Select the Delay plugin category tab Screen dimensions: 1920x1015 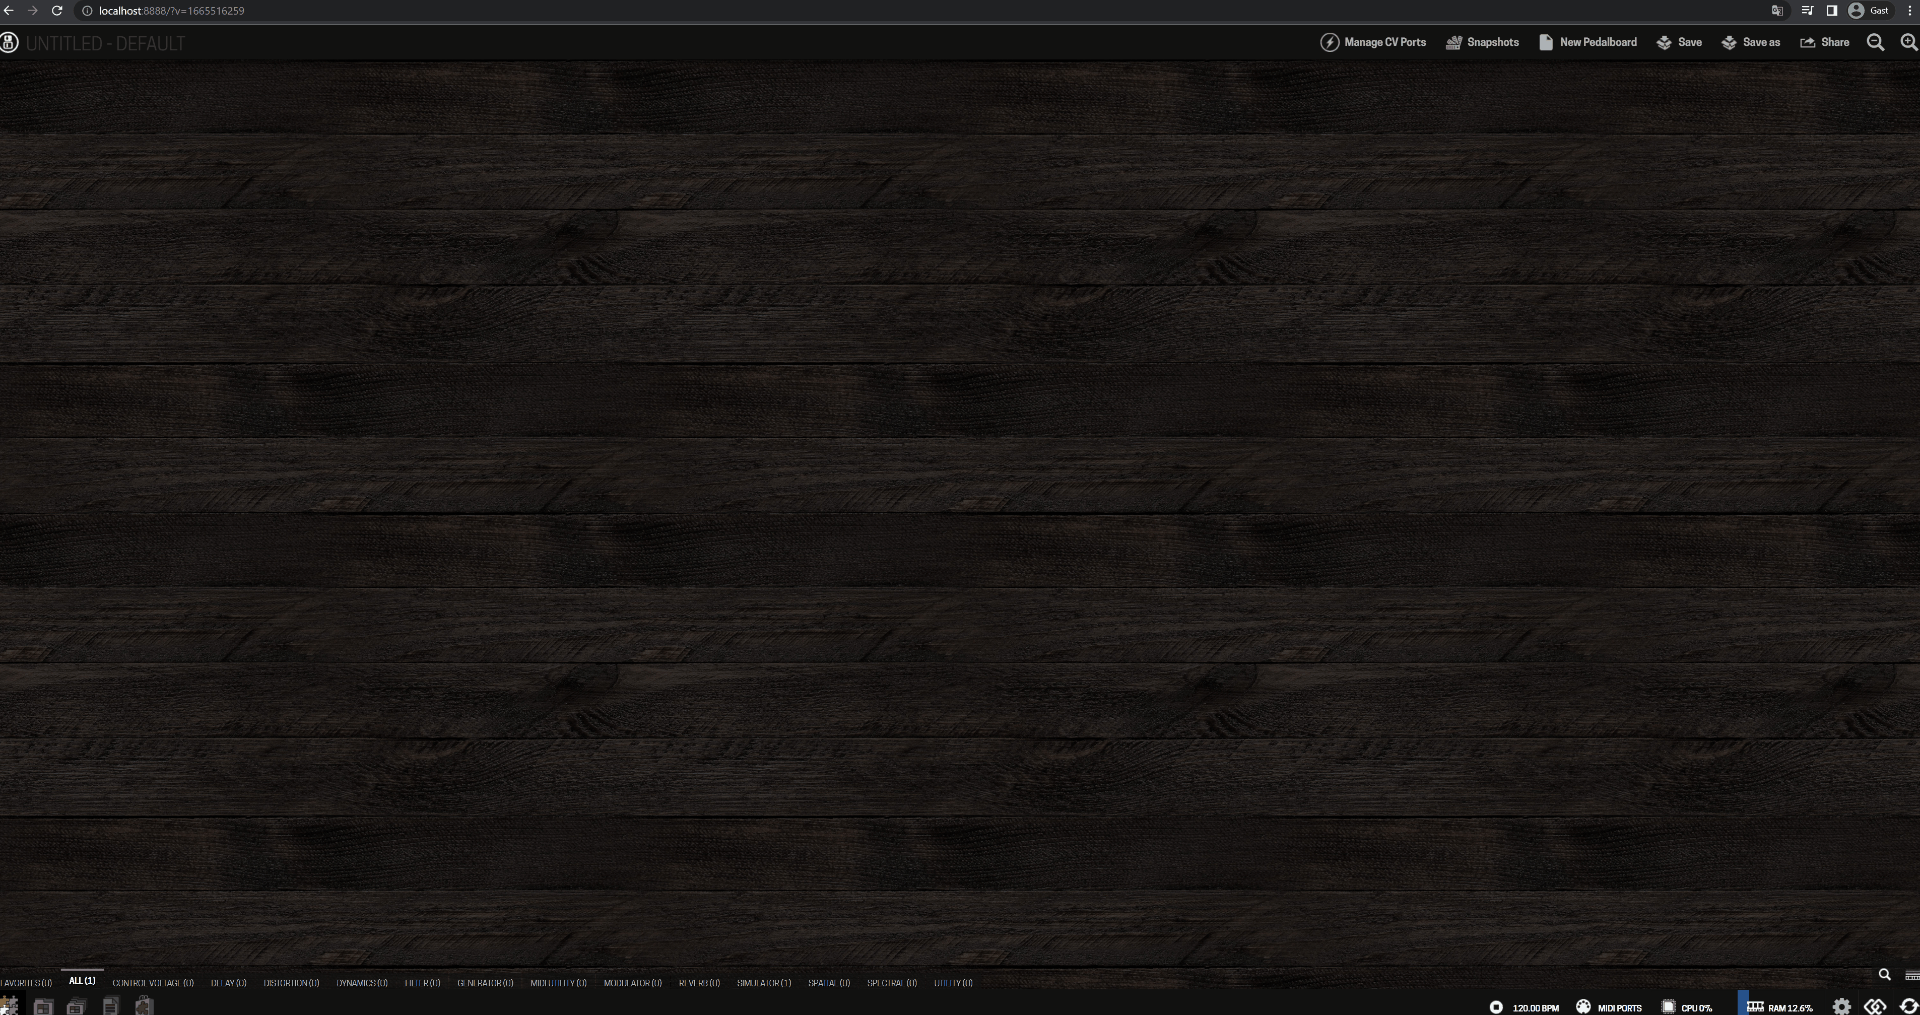point(228,983)
